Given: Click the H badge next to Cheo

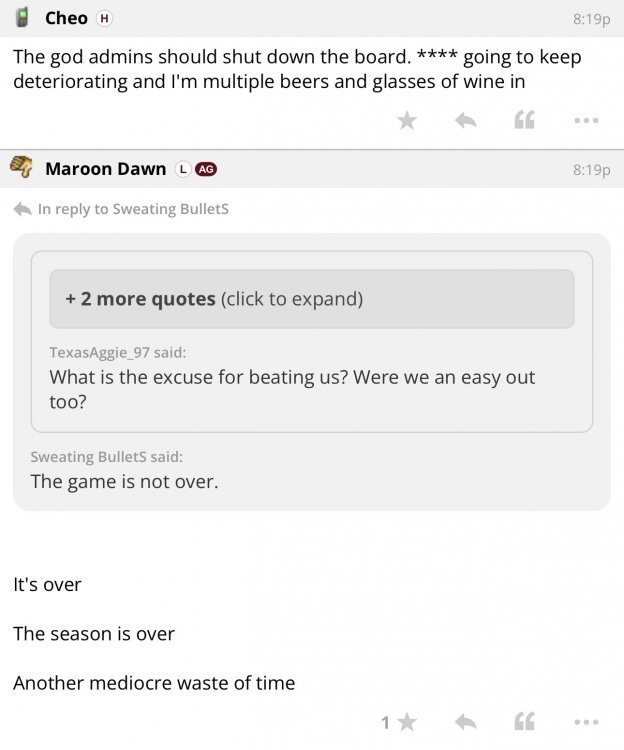Looking at the screenshot, I should click(104, 19).
